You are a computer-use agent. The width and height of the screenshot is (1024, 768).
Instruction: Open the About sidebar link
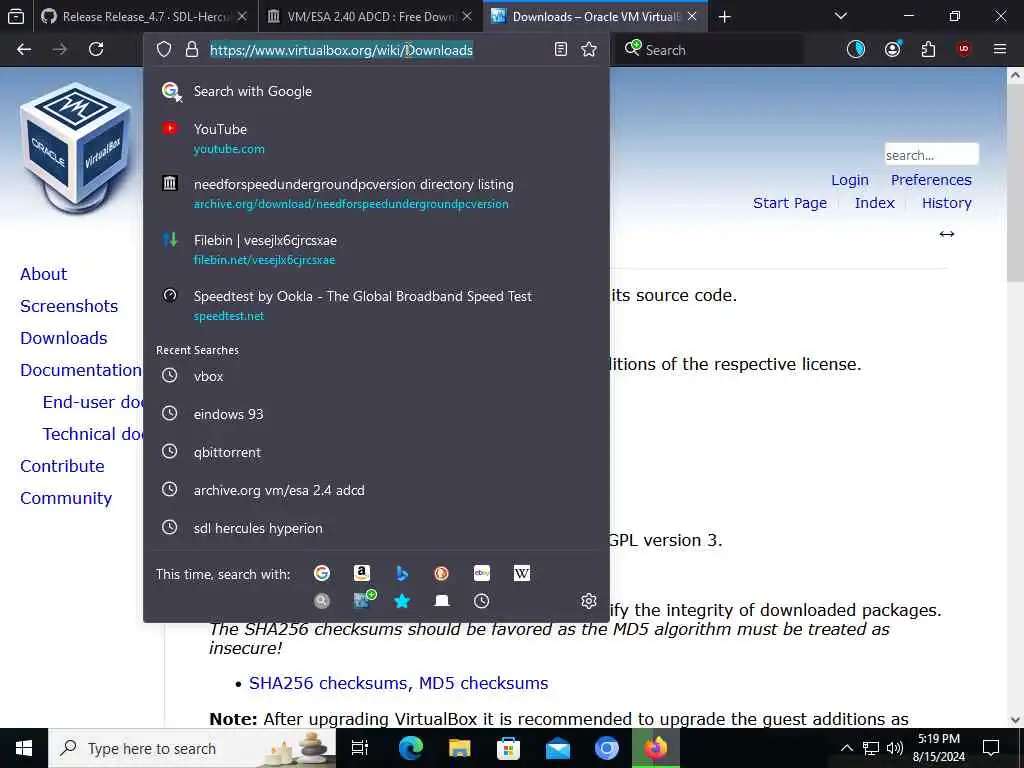pyautogui.click(x=43, y=274)
